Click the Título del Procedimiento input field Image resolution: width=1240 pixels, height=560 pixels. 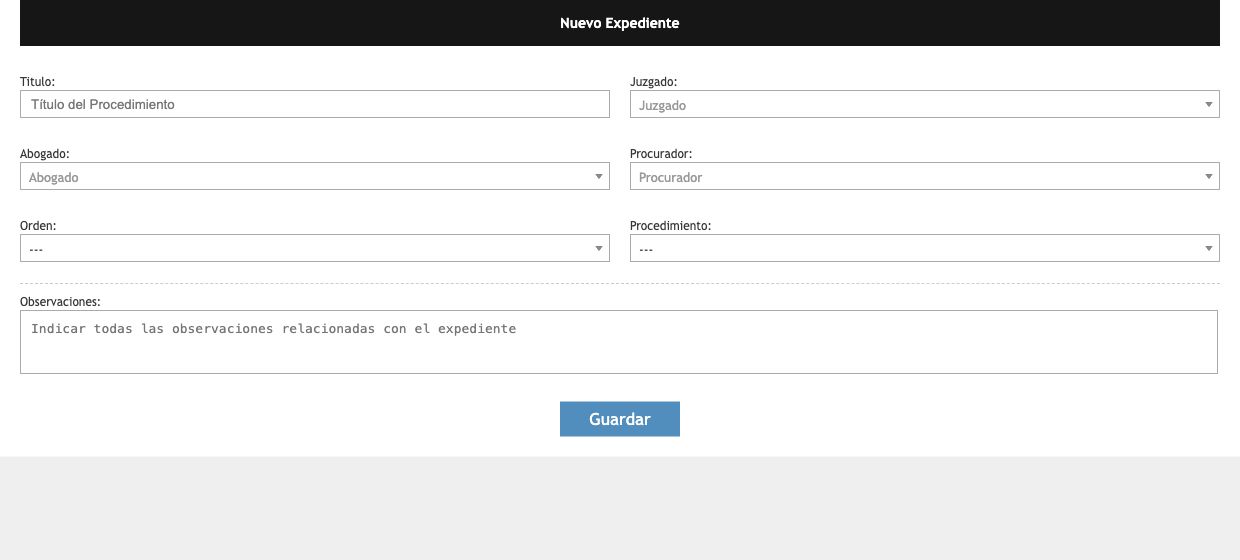pos(315,104)
